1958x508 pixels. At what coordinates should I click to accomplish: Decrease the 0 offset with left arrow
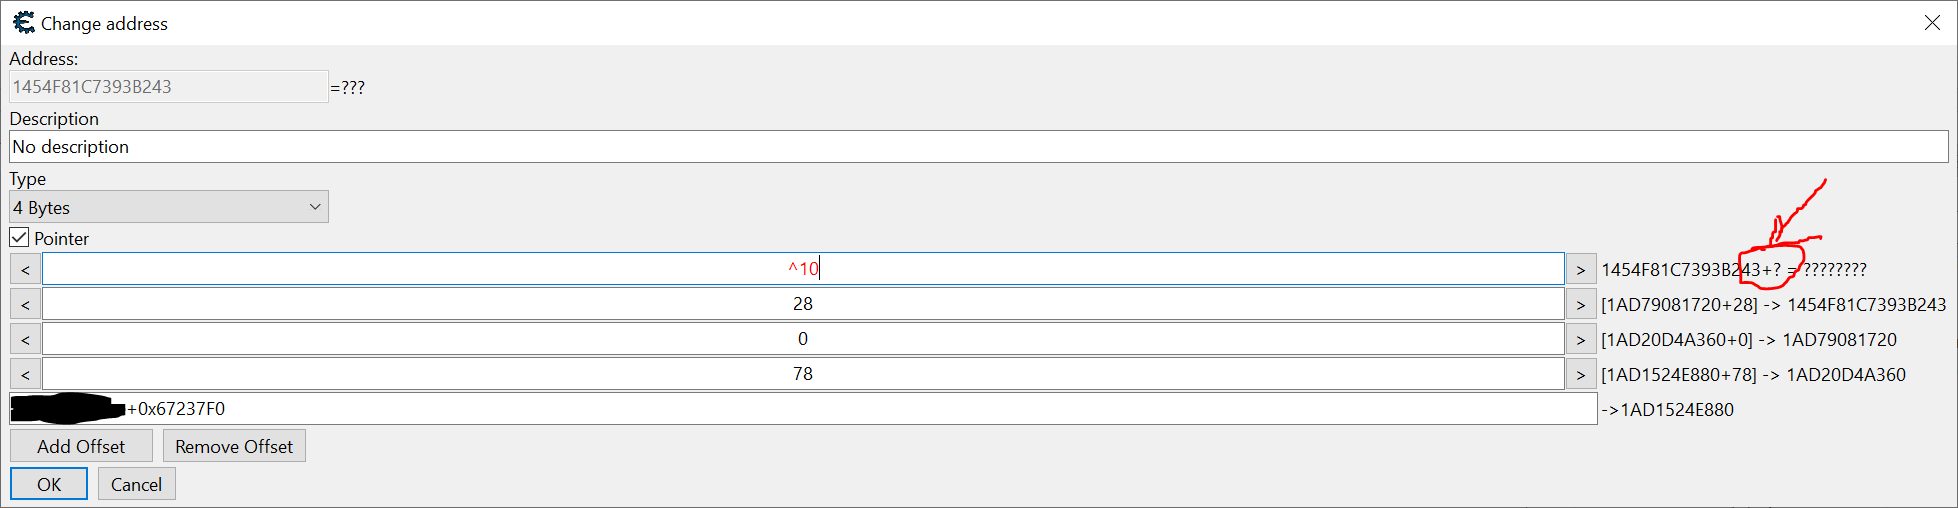click(25, 339)
